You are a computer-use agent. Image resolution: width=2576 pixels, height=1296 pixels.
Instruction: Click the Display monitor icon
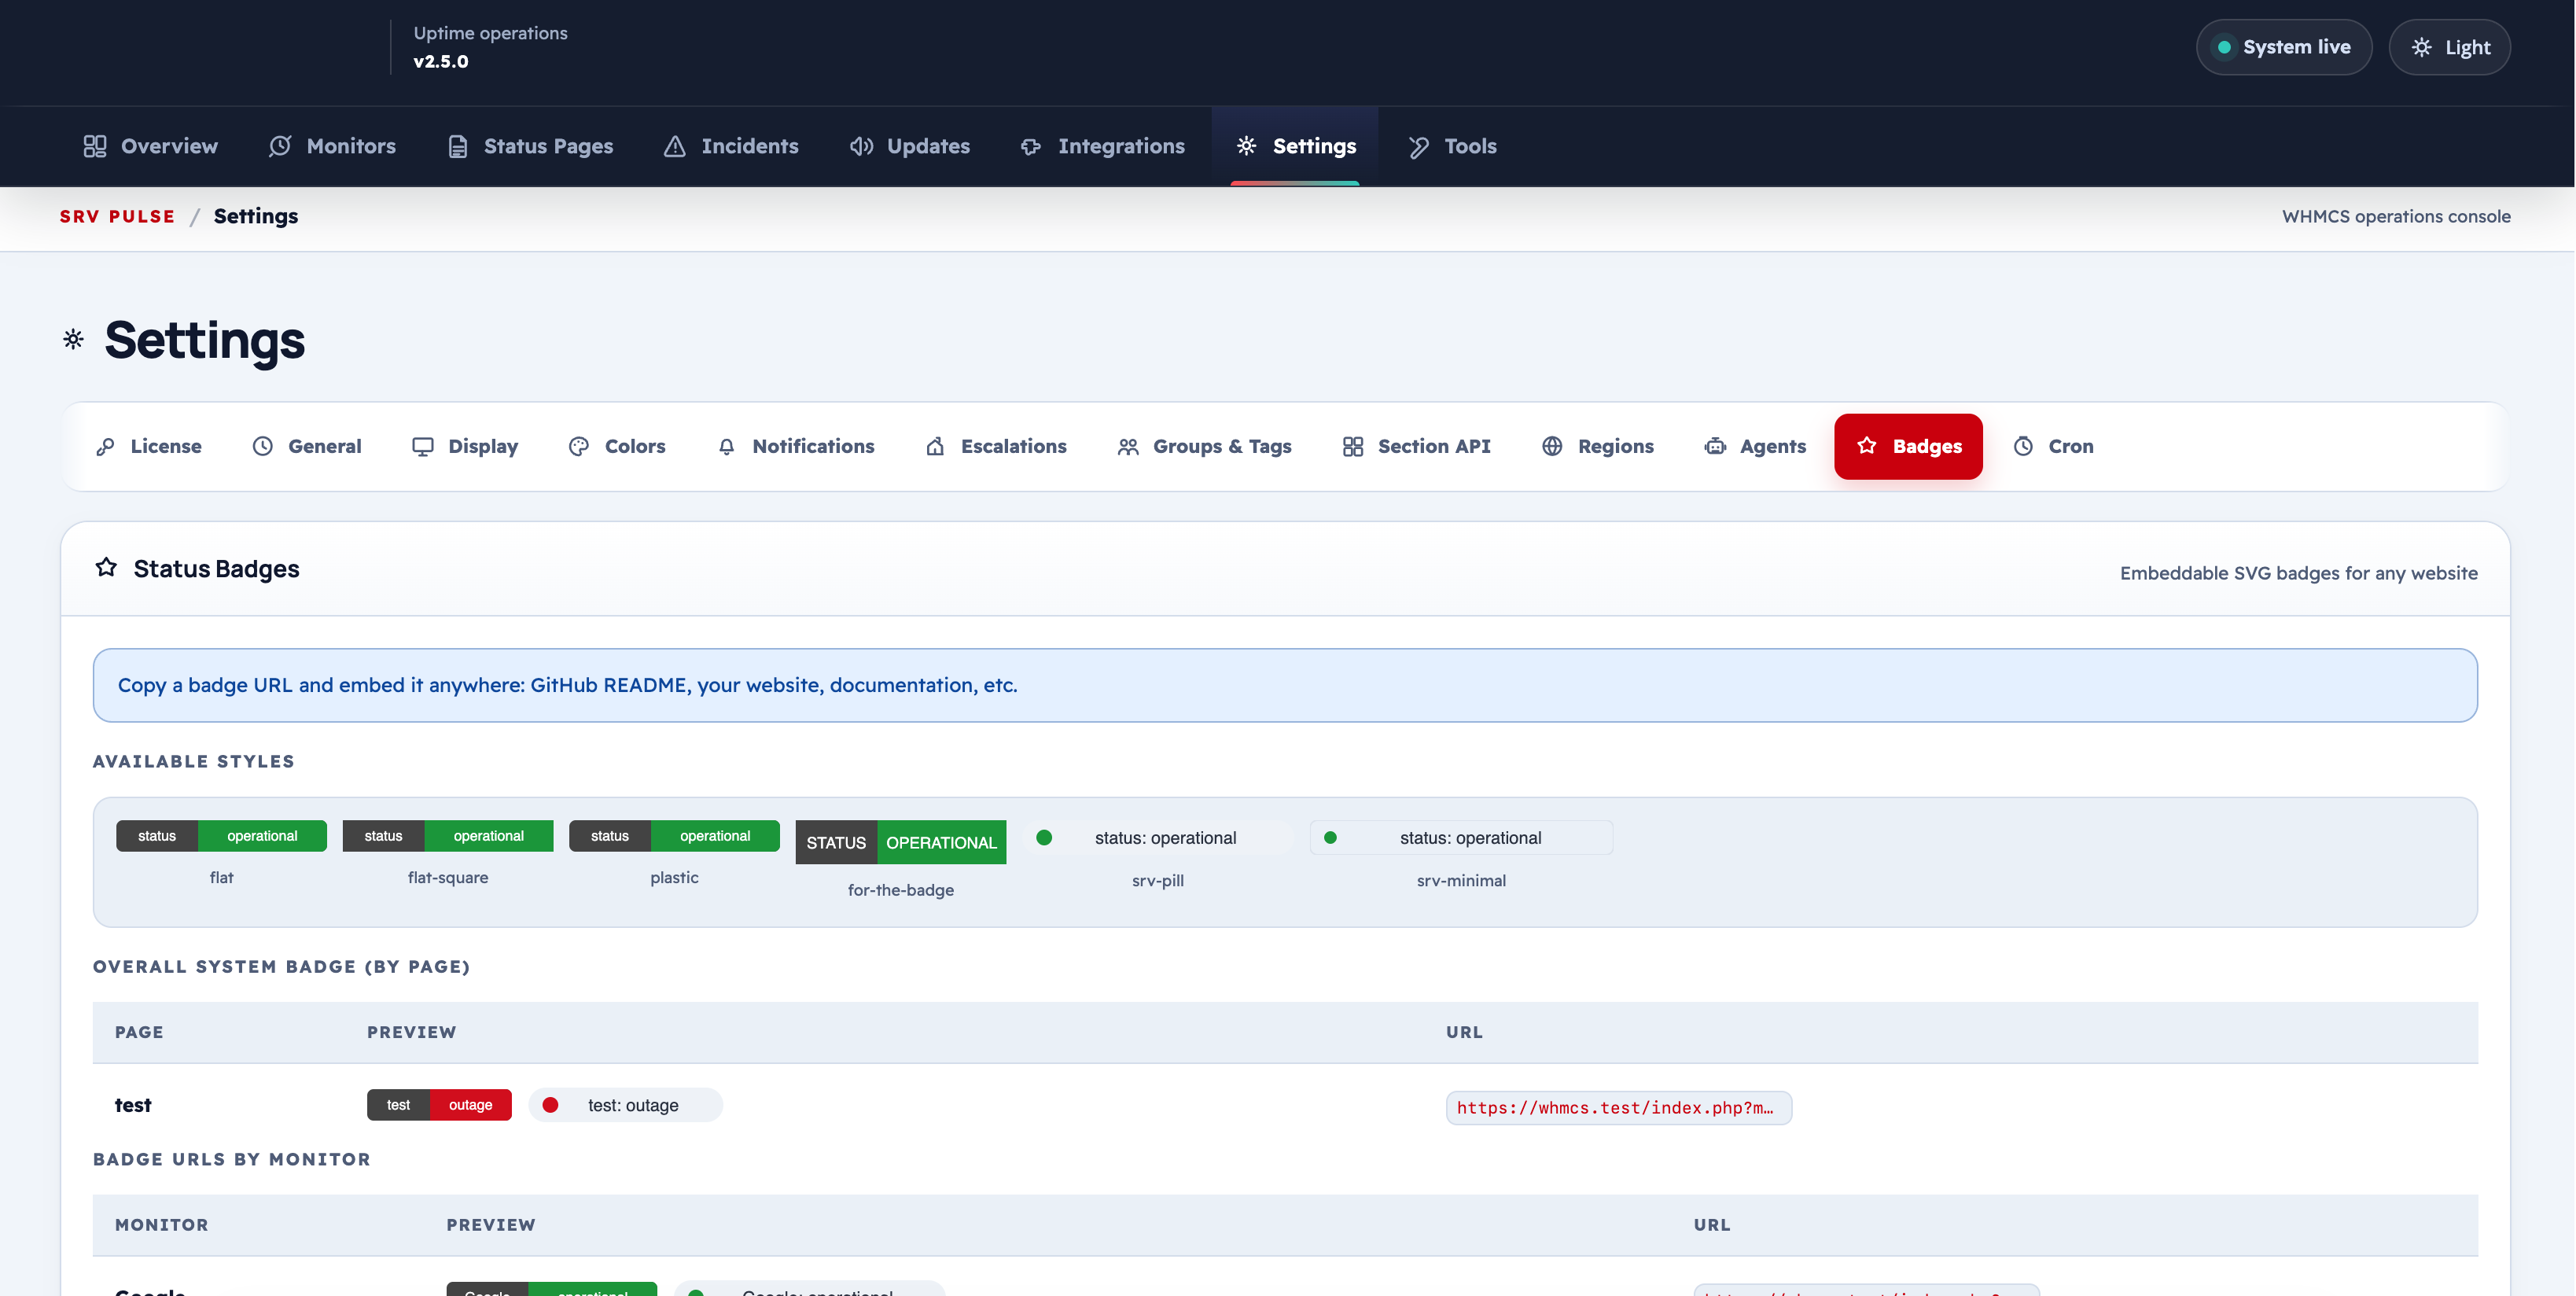[423, 446]
